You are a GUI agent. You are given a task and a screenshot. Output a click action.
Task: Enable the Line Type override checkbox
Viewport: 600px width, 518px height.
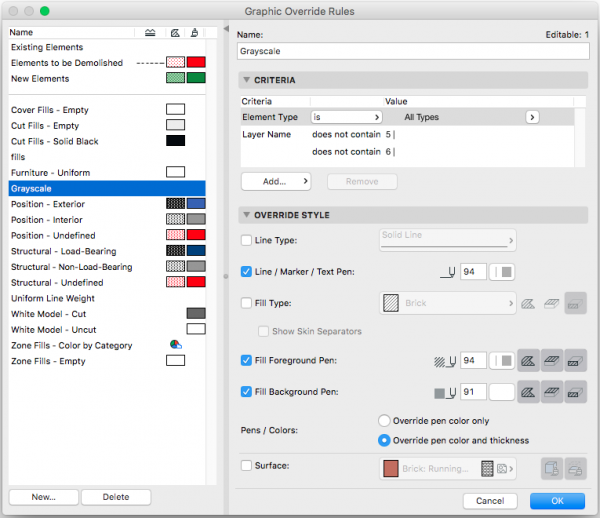pyautogui.click(x=247, y=240)
